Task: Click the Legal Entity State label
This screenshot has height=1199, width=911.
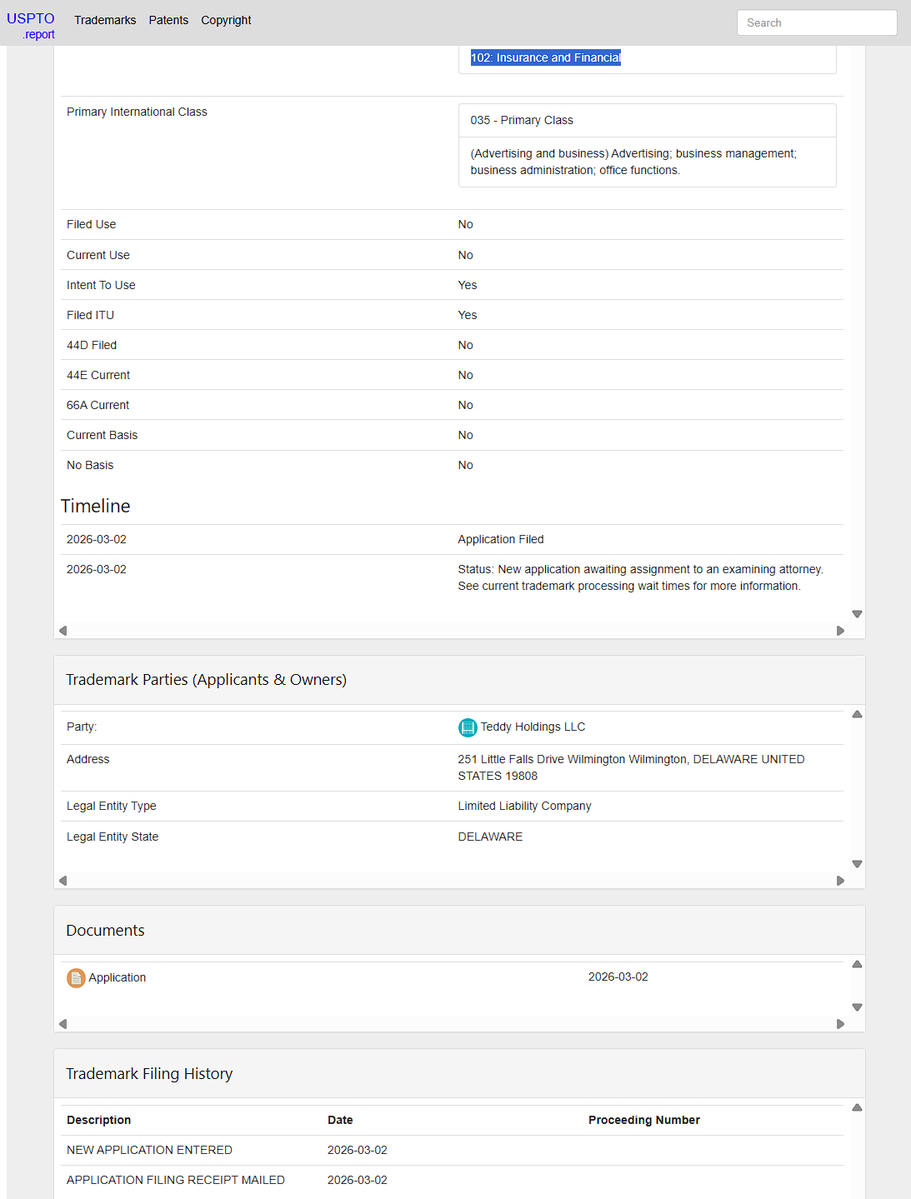Action: (112, 837)
